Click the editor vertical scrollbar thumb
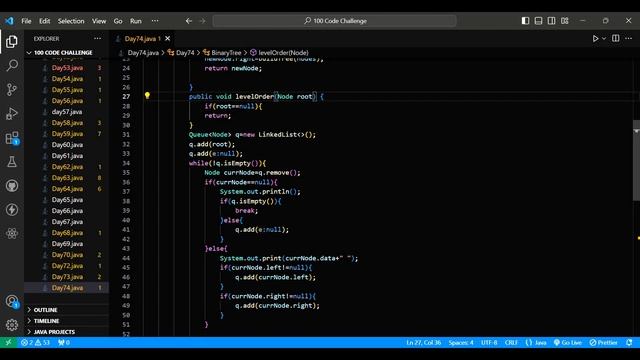Viewport: 640px width, 360px height. (636, 160)
